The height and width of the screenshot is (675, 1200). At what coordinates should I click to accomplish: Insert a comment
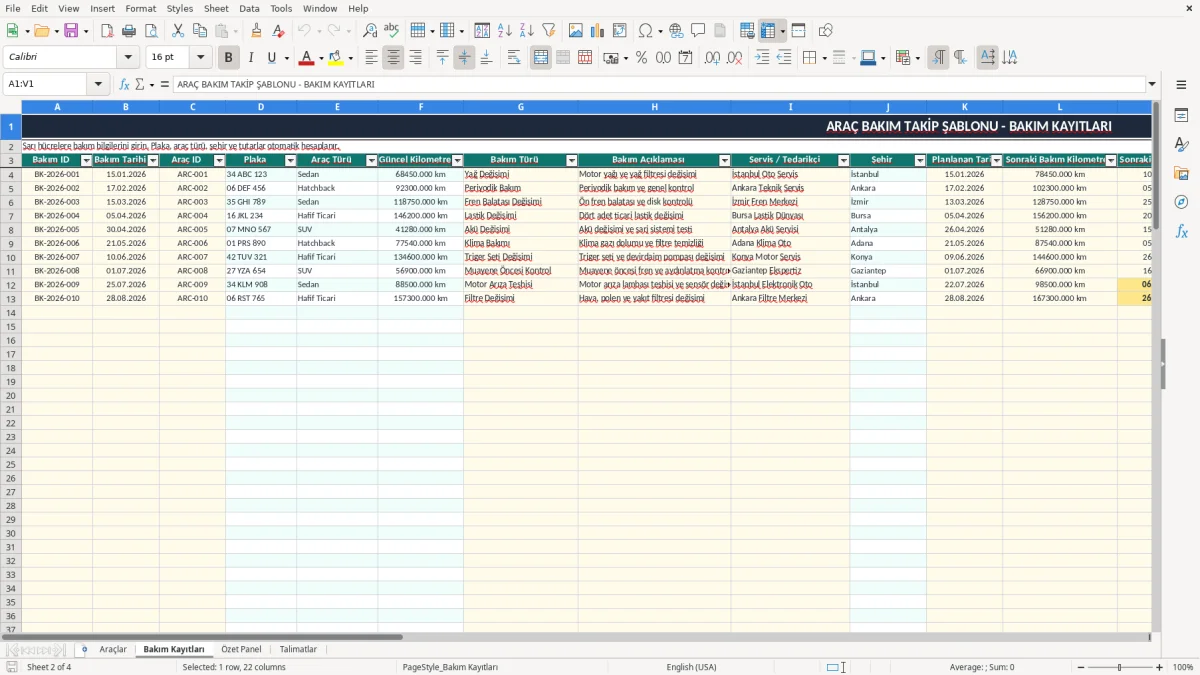pos(698,31)
